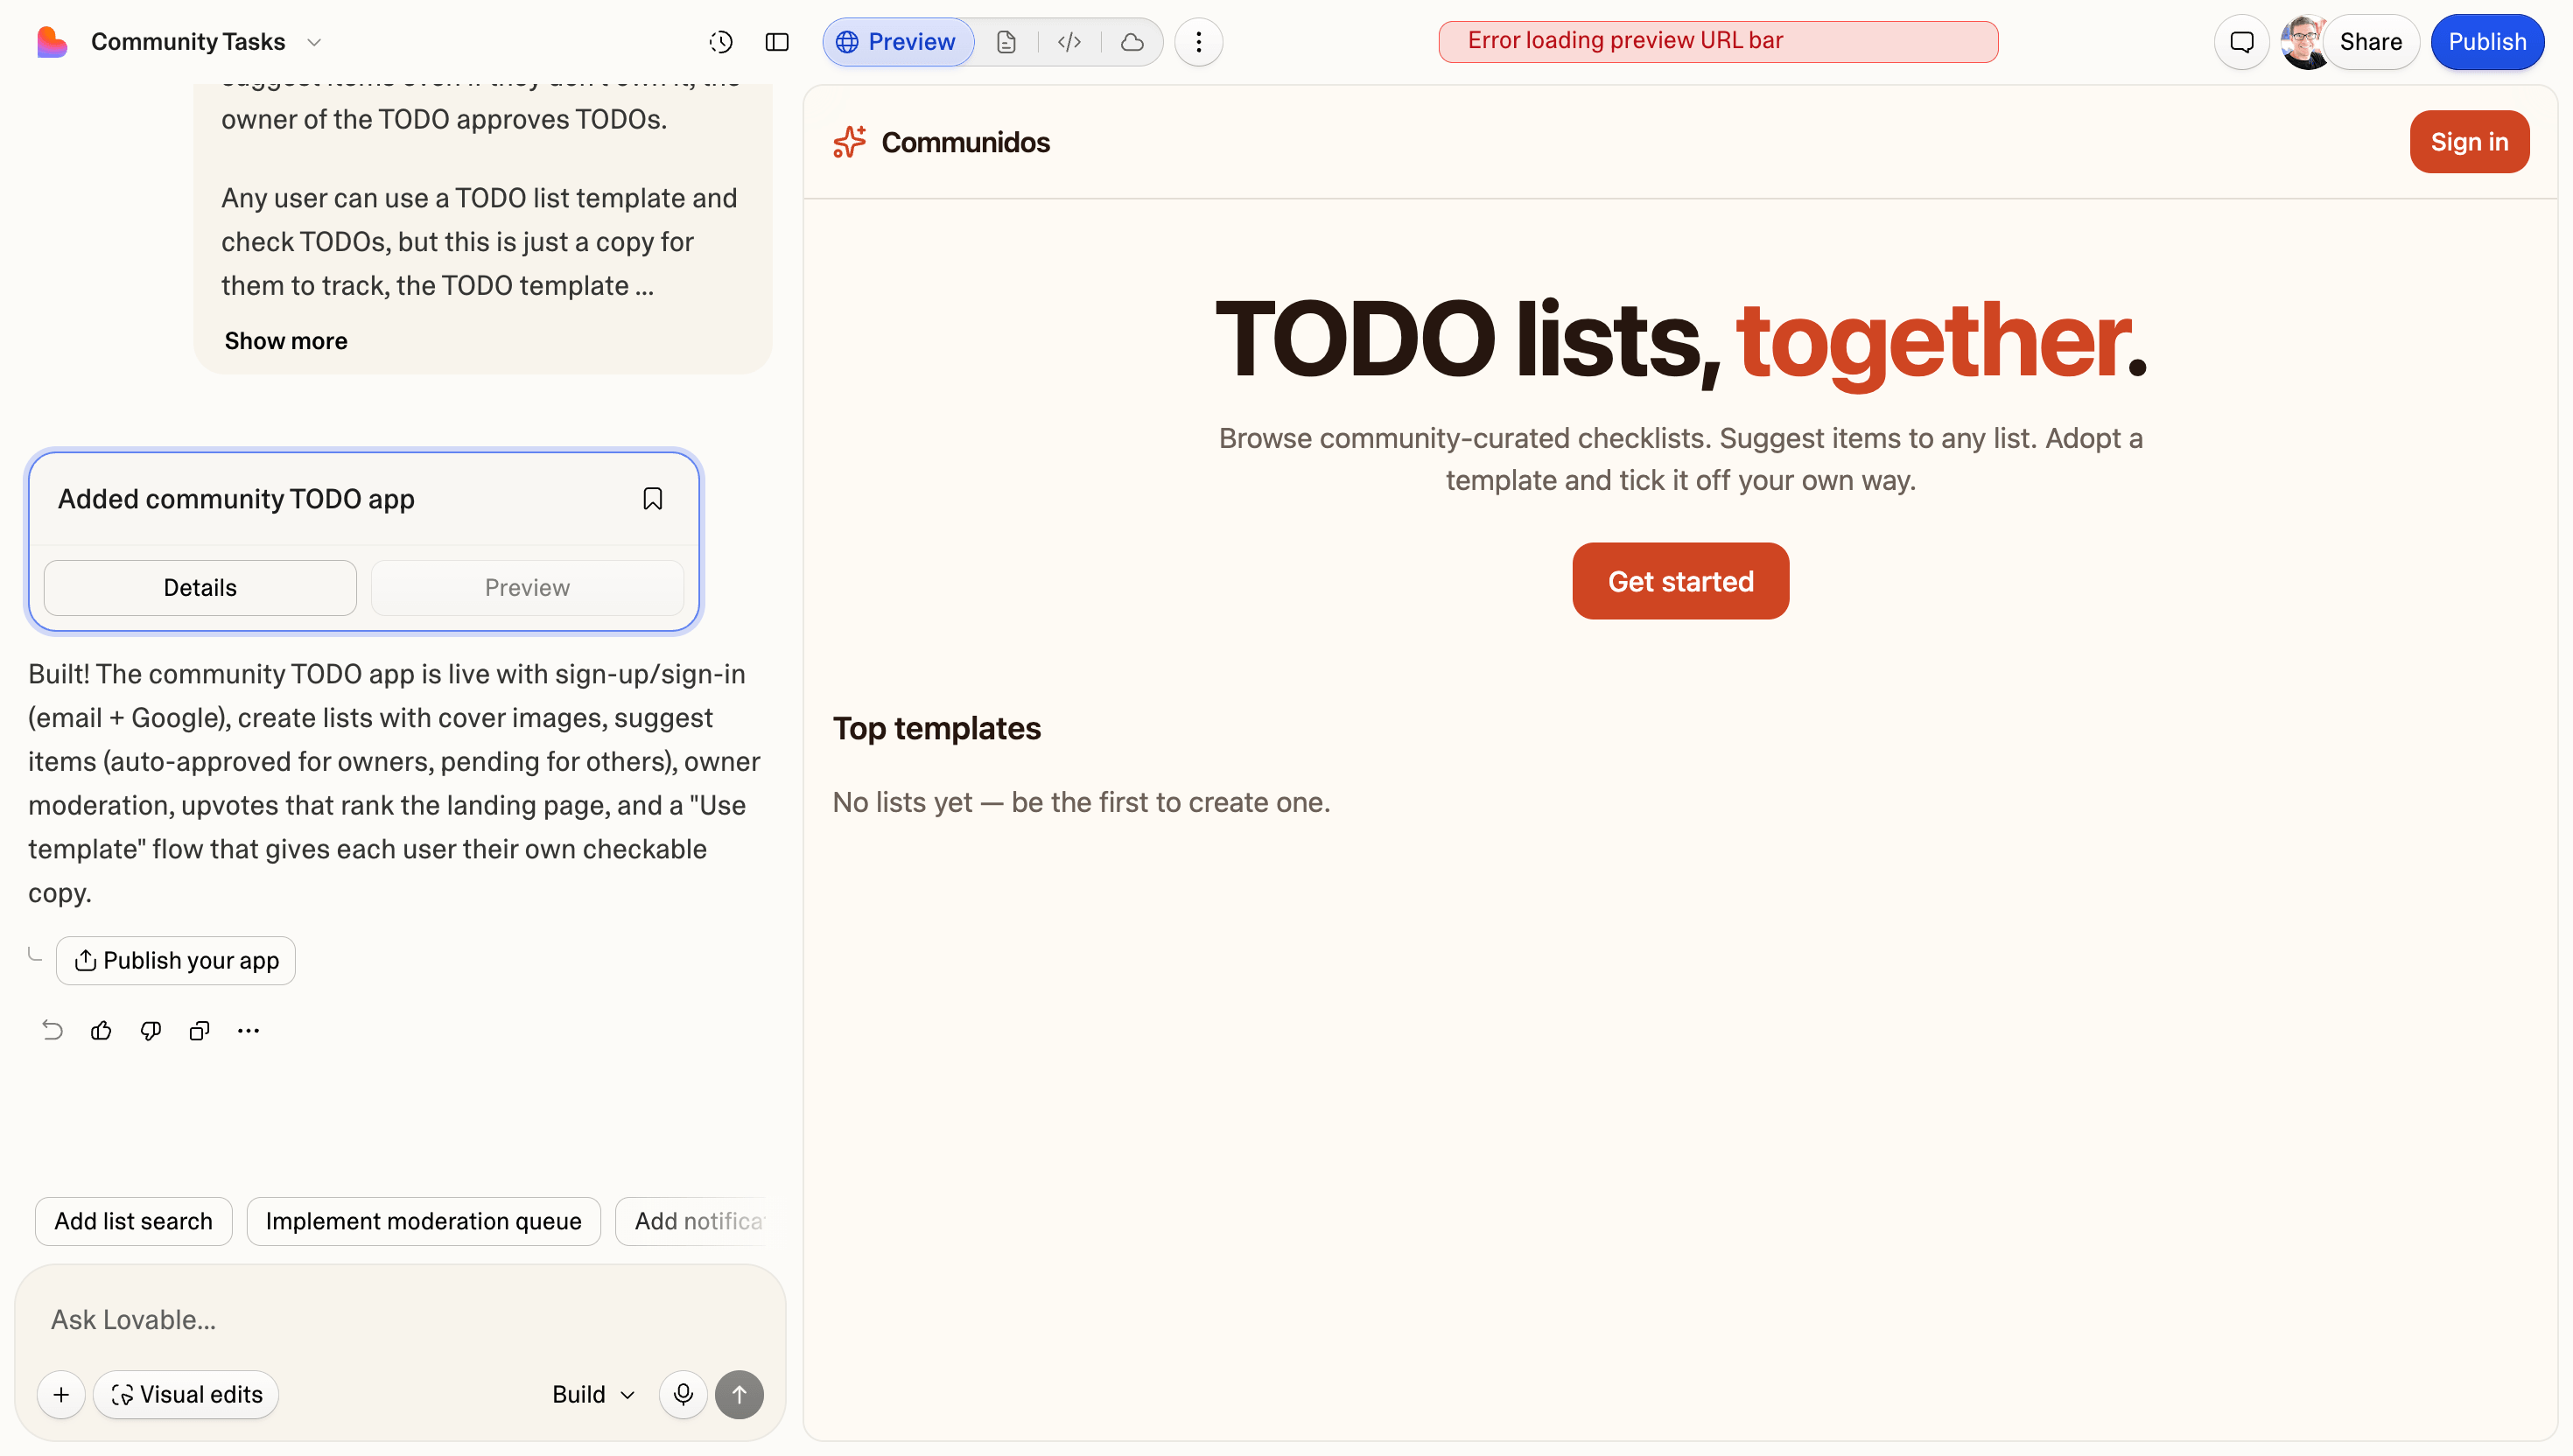The height and width of the screenshot is (1456, 2573).
Task: Open the version history clock icon
Action: pyautogui.click(x=721, y=42)
